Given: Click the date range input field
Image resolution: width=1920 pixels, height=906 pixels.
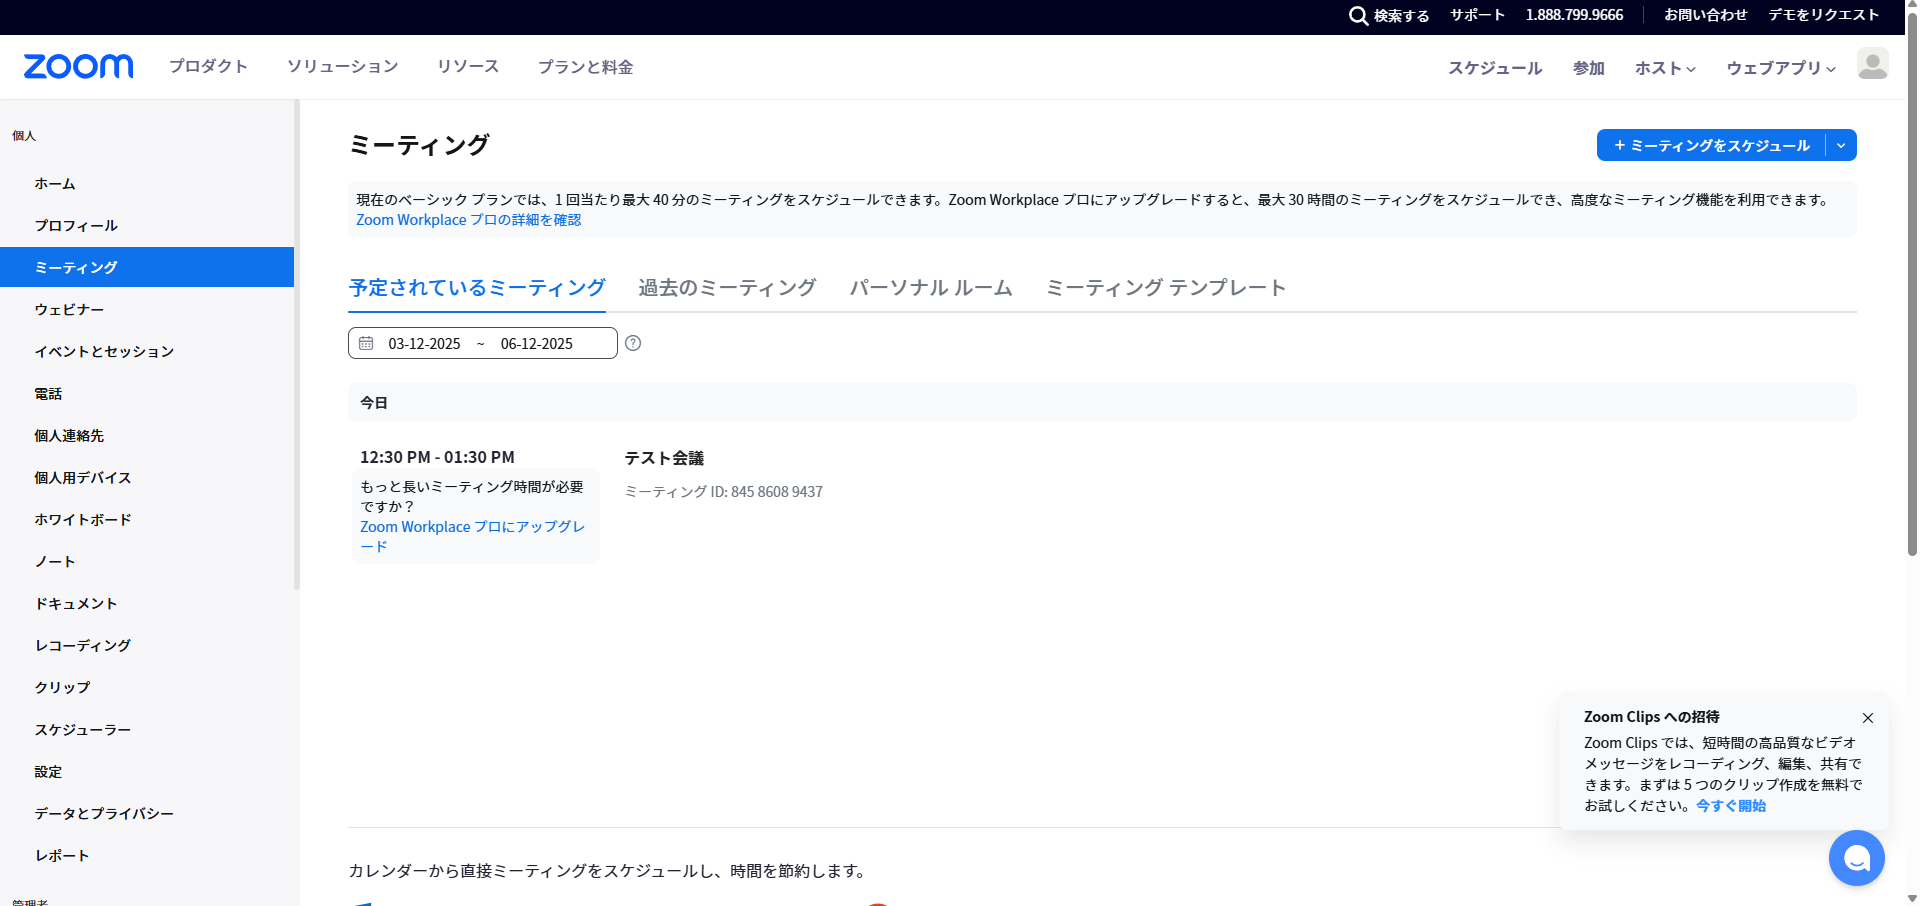Looking at the screenshot, I should pos(482,343).
